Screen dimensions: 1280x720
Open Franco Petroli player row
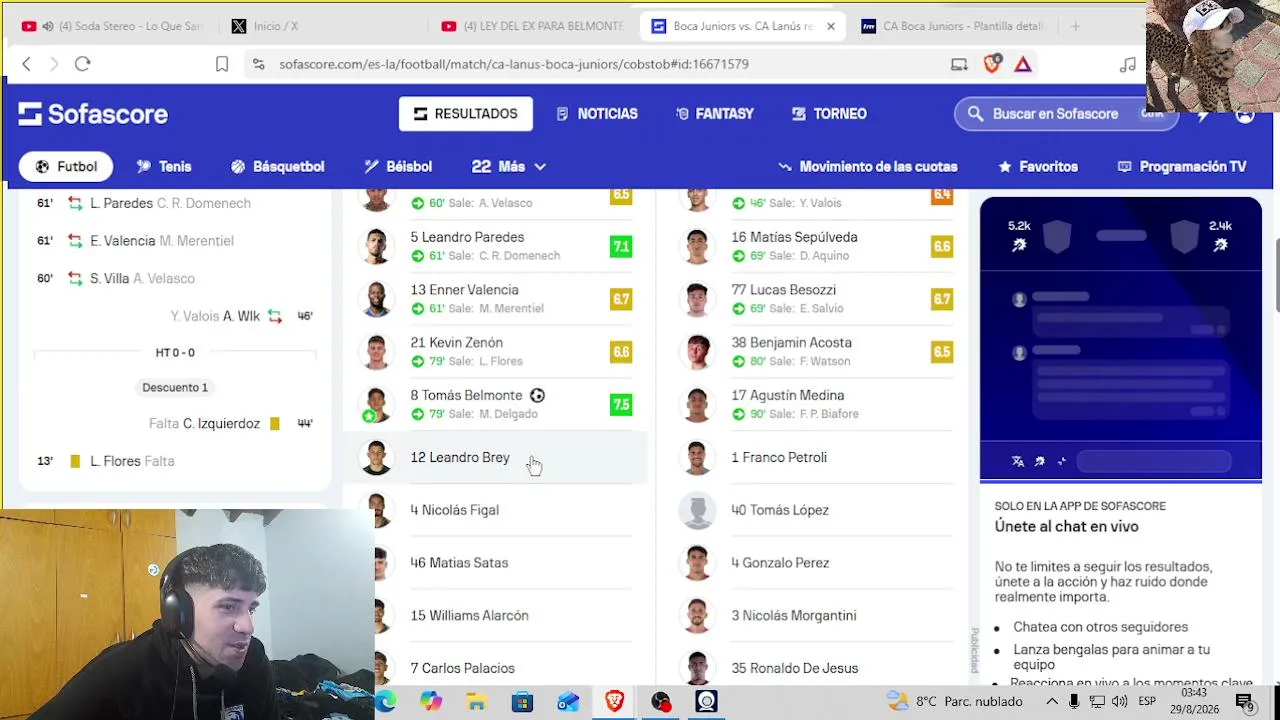tap(816, 457)
